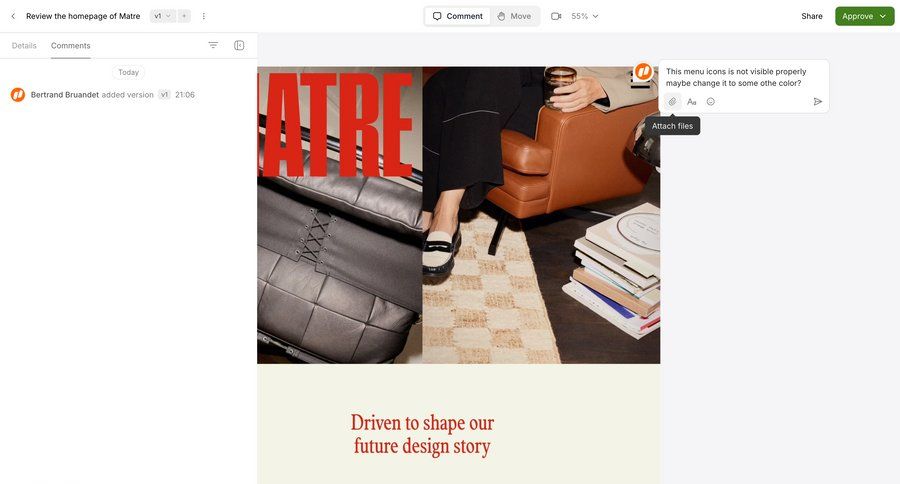Image resolution: width=900 pixels, height=484 pixels.
Task: Open the v1 version dropdown
Action: click(162, 16)
